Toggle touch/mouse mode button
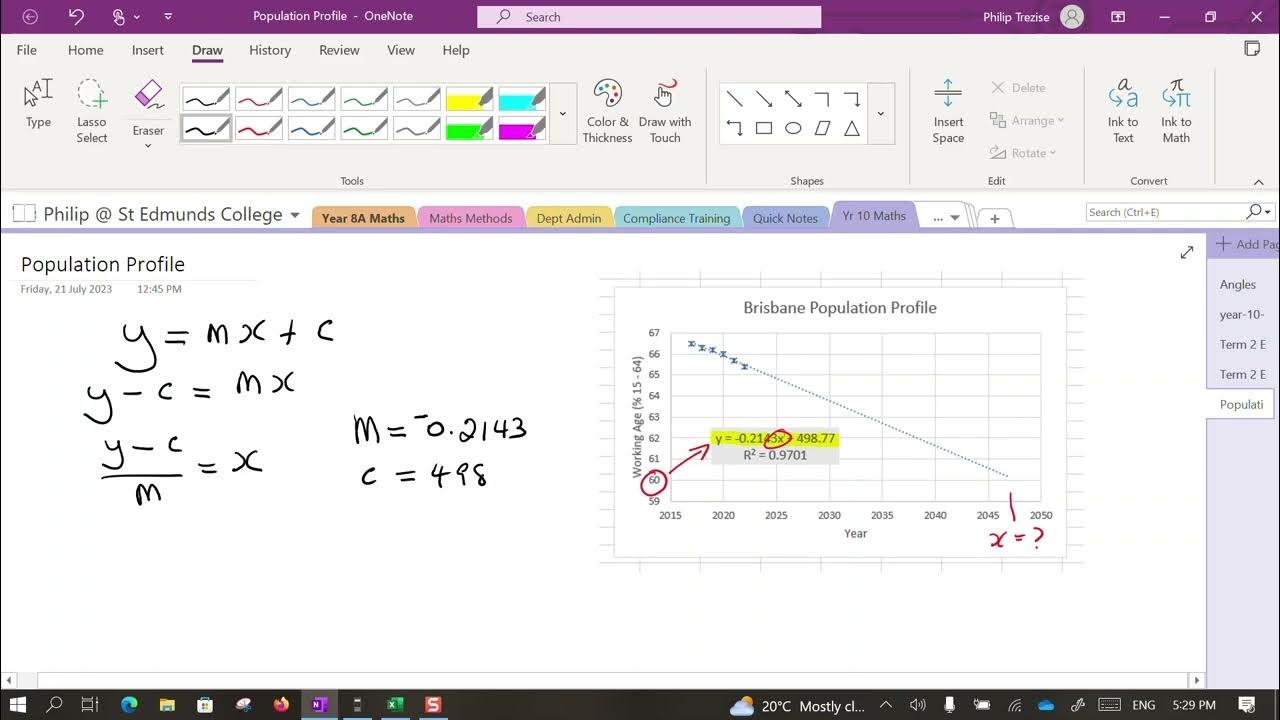Image resolution: width=1280 pixels, height=720 pixels. [120, 16]
